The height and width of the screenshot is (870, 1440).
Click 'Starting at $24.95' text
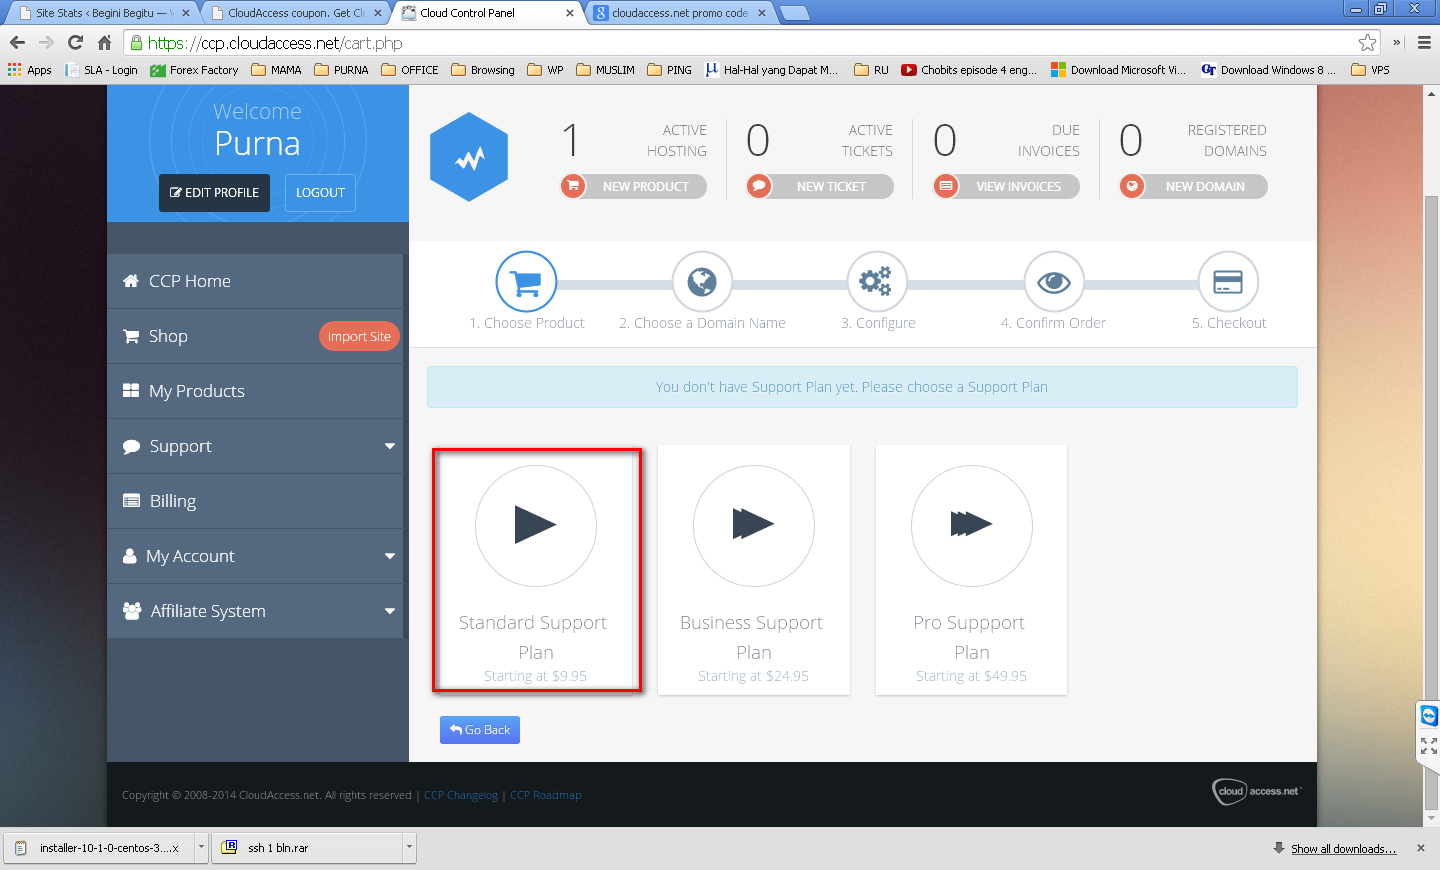click(753, 676)
